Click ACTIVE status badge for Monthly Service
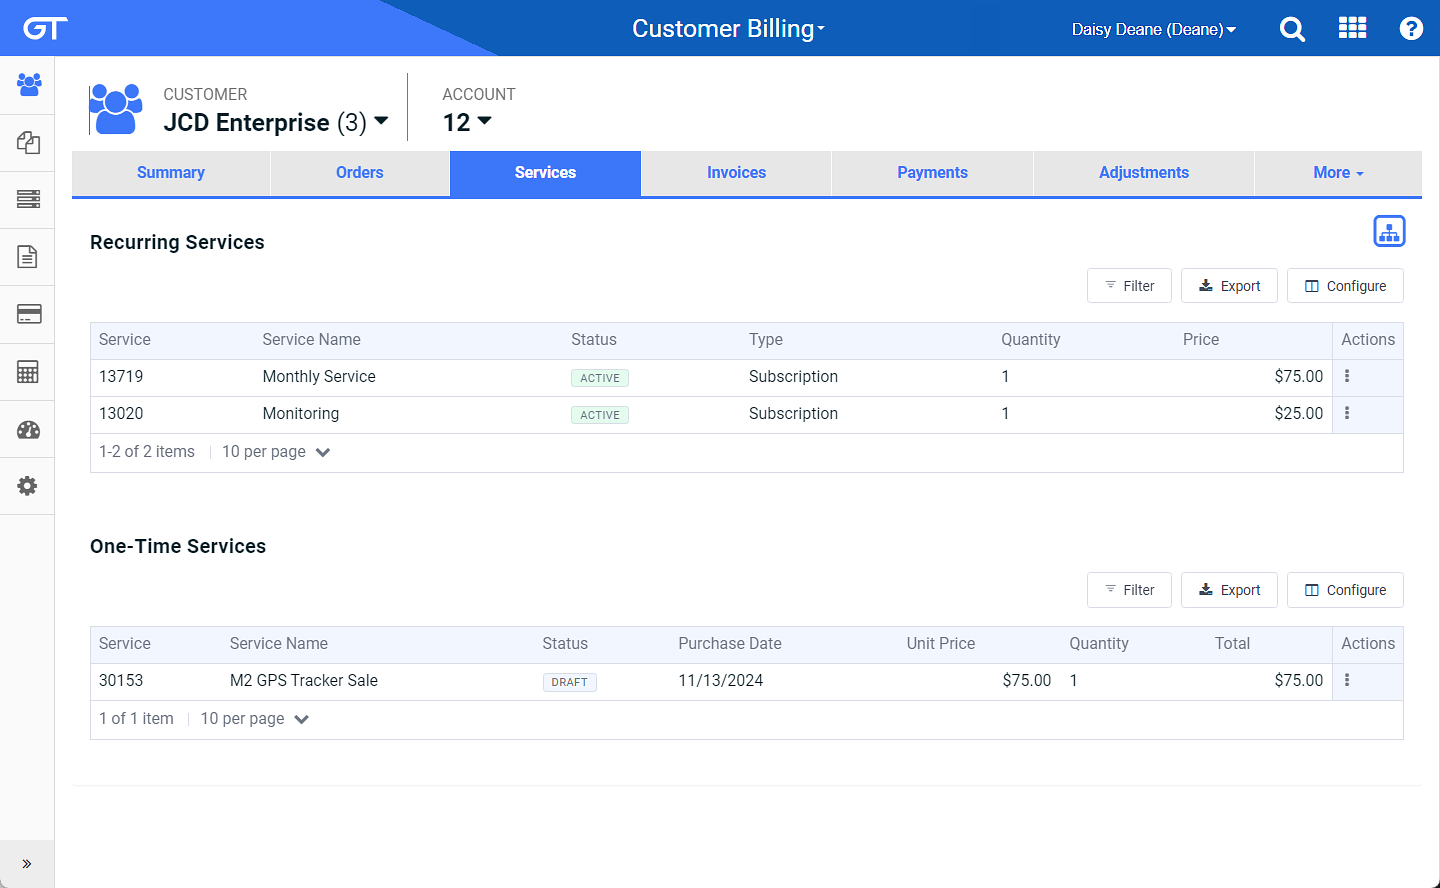 pyautogui.click(x=600, y=378)
